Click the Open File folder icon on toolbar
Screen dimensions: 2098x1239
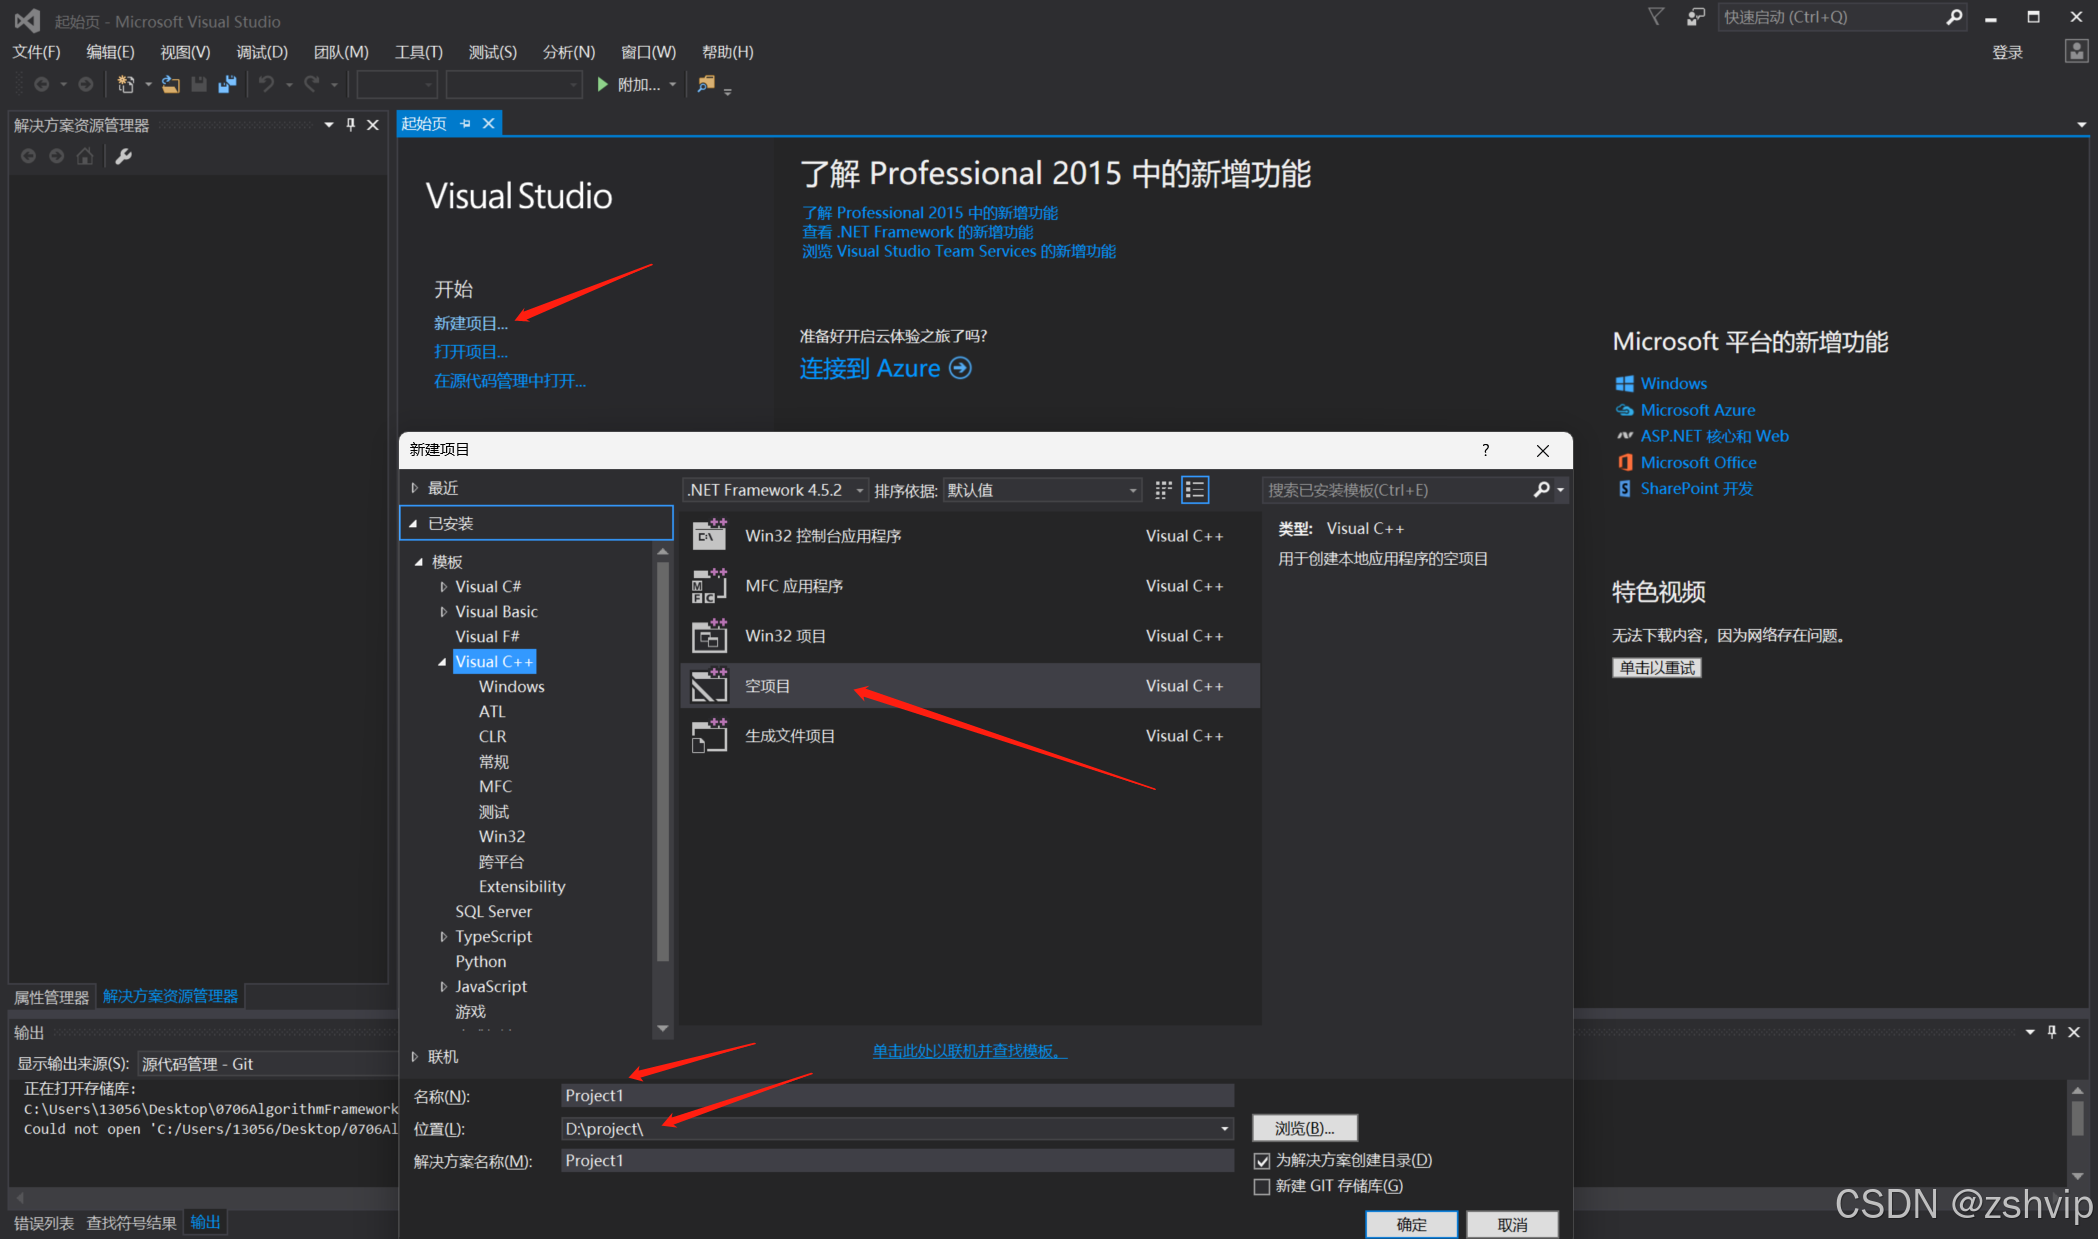[170, 85]
